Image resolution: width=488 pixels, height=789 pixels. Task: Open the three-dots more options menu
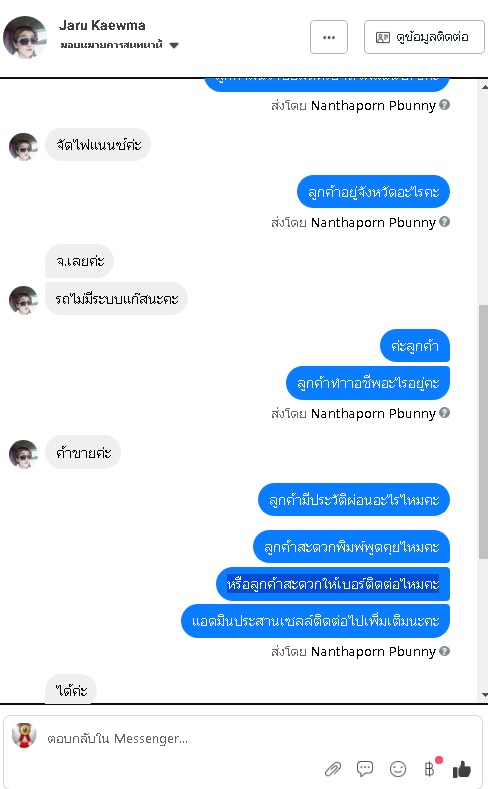click(329, 37)
